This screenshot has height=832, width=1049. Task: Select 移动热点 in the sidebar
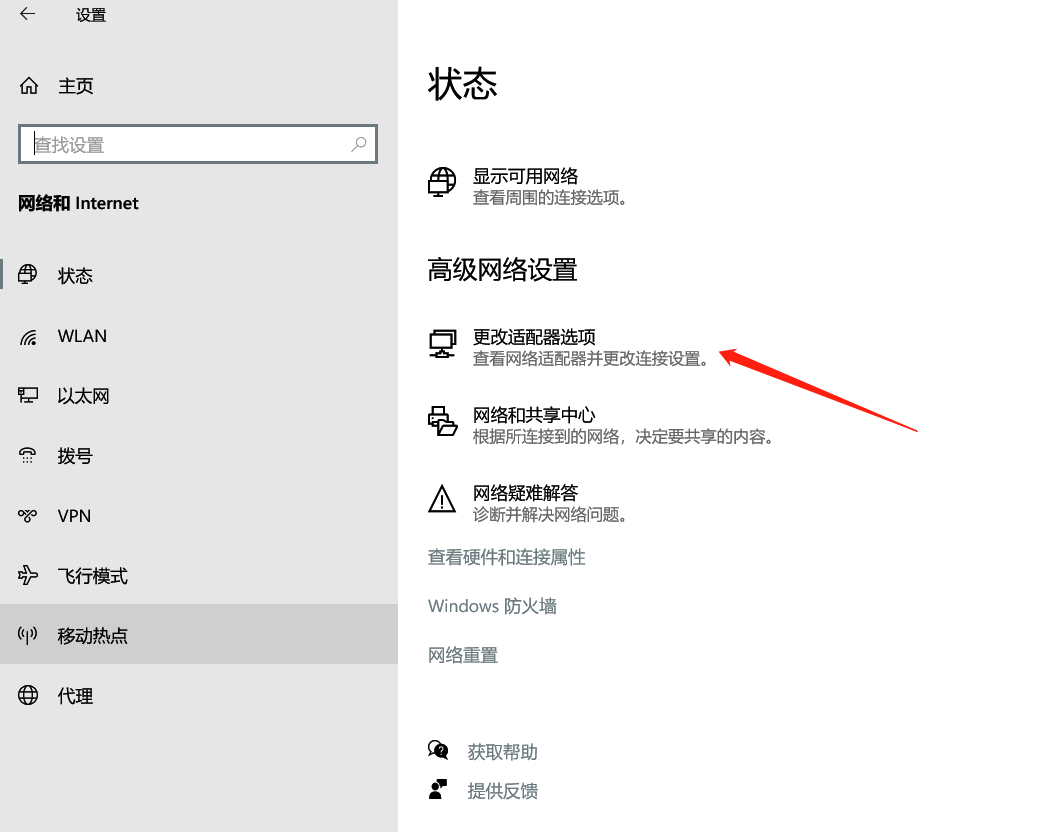199,635
